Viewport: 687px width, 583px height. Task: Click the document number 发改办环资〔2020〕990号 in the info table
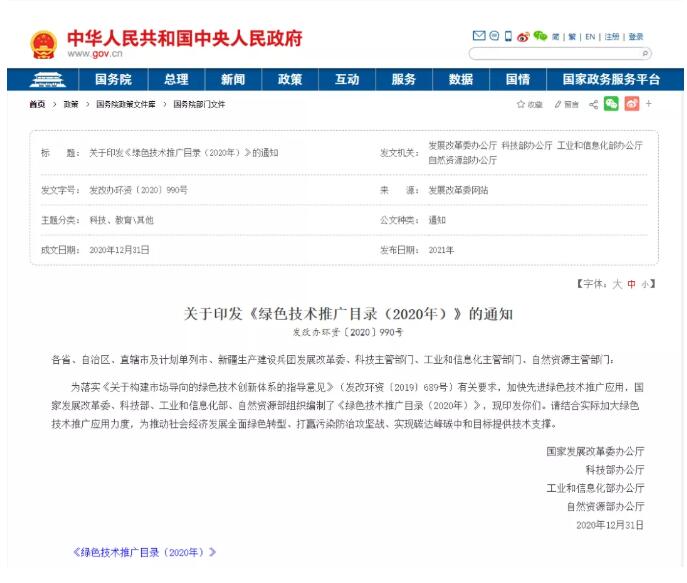point(138,190)
